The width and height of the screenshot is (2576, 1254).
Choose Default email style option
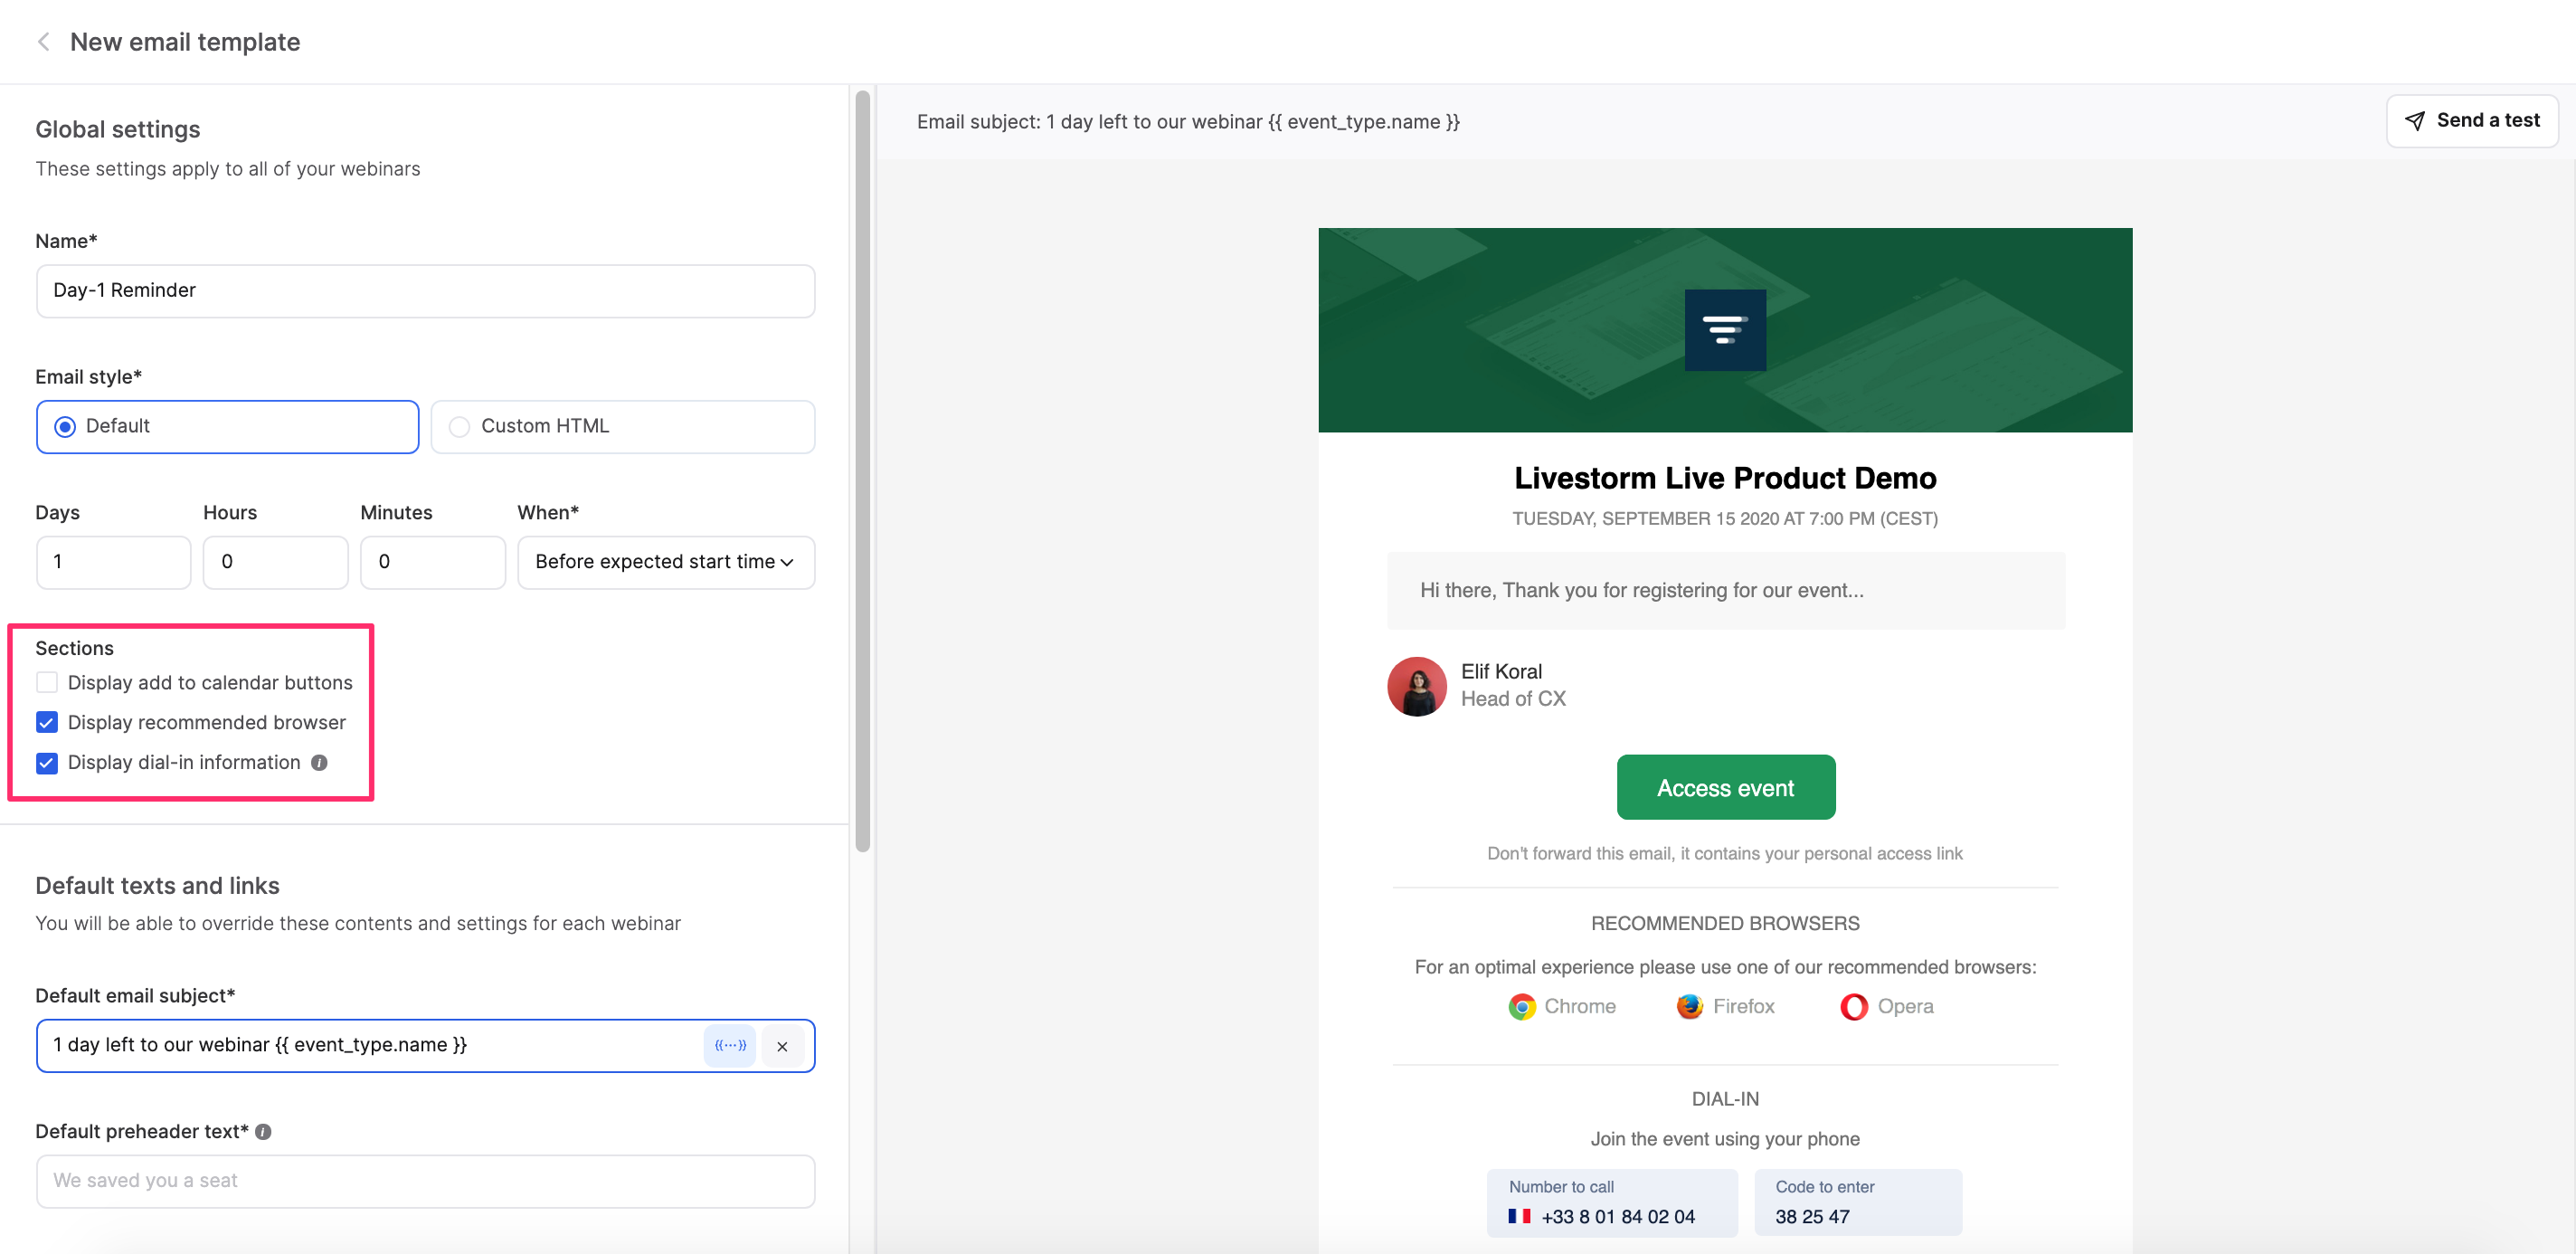pos(64,426)
